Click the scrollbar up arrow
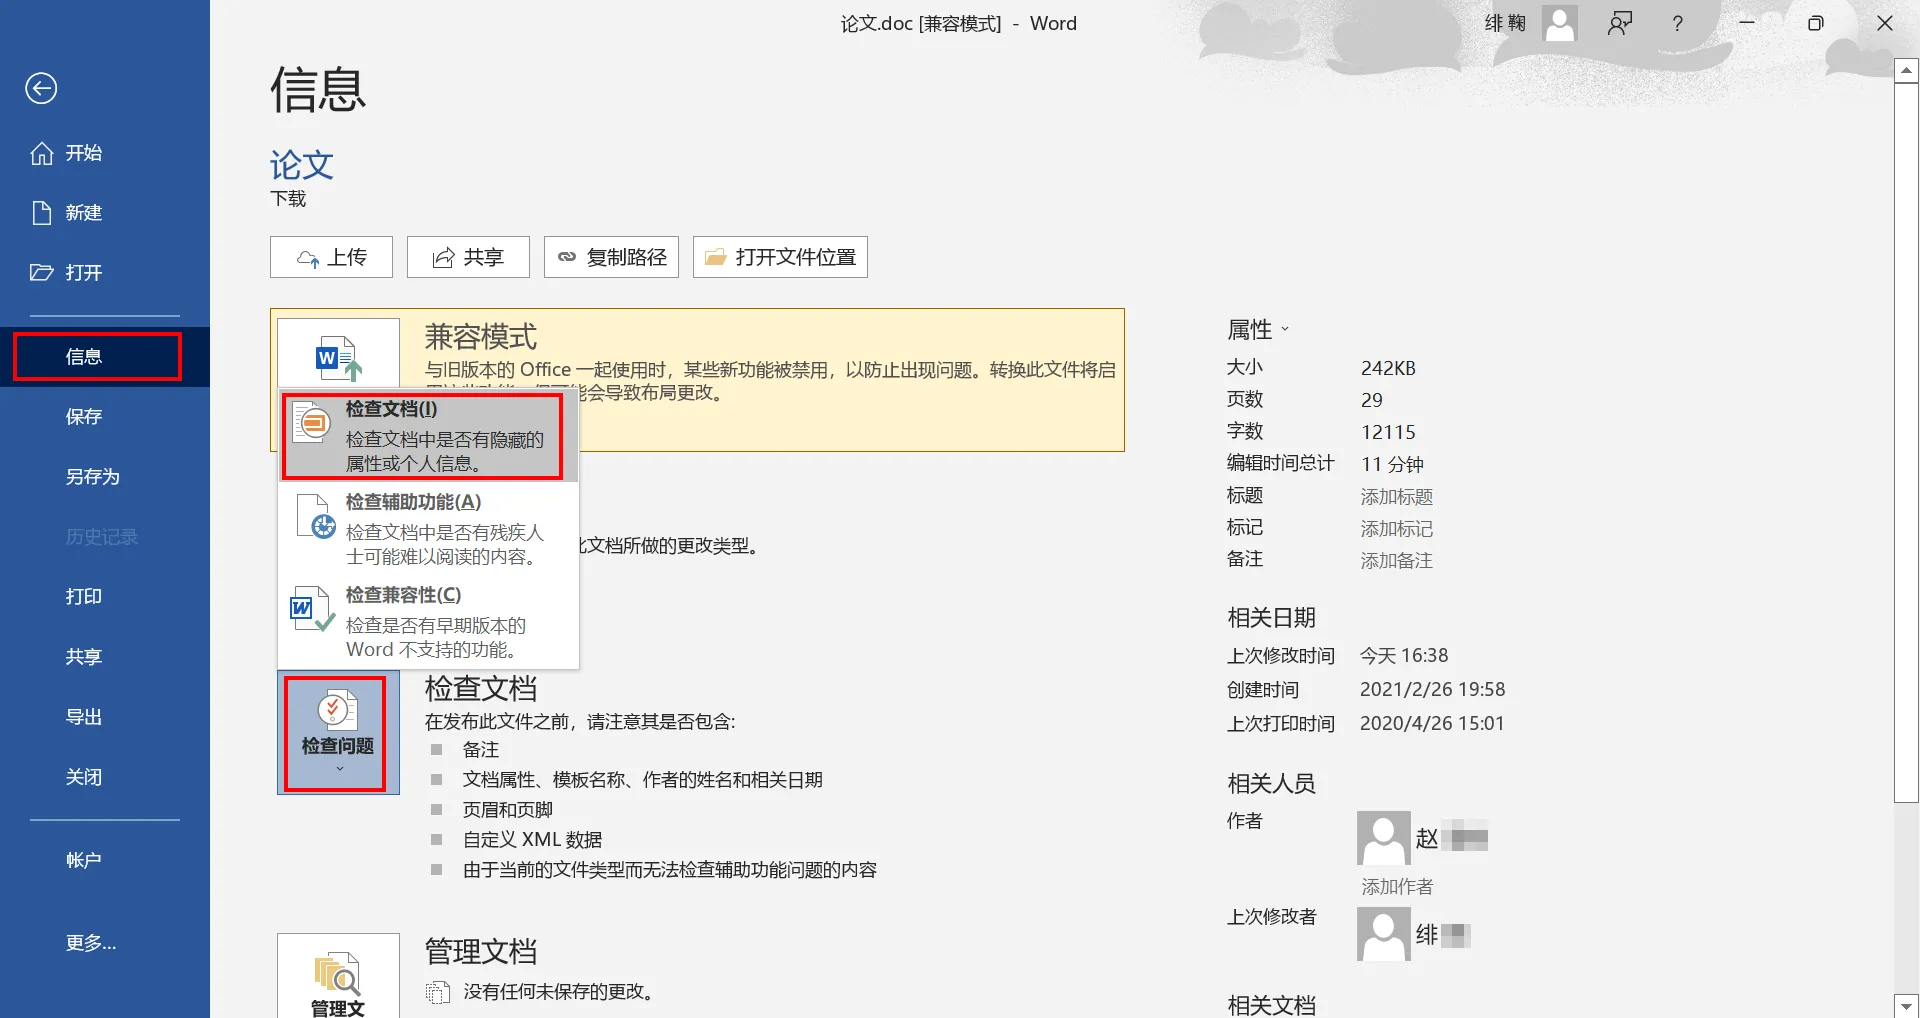1920x1018 pixels. (1907, 71)
